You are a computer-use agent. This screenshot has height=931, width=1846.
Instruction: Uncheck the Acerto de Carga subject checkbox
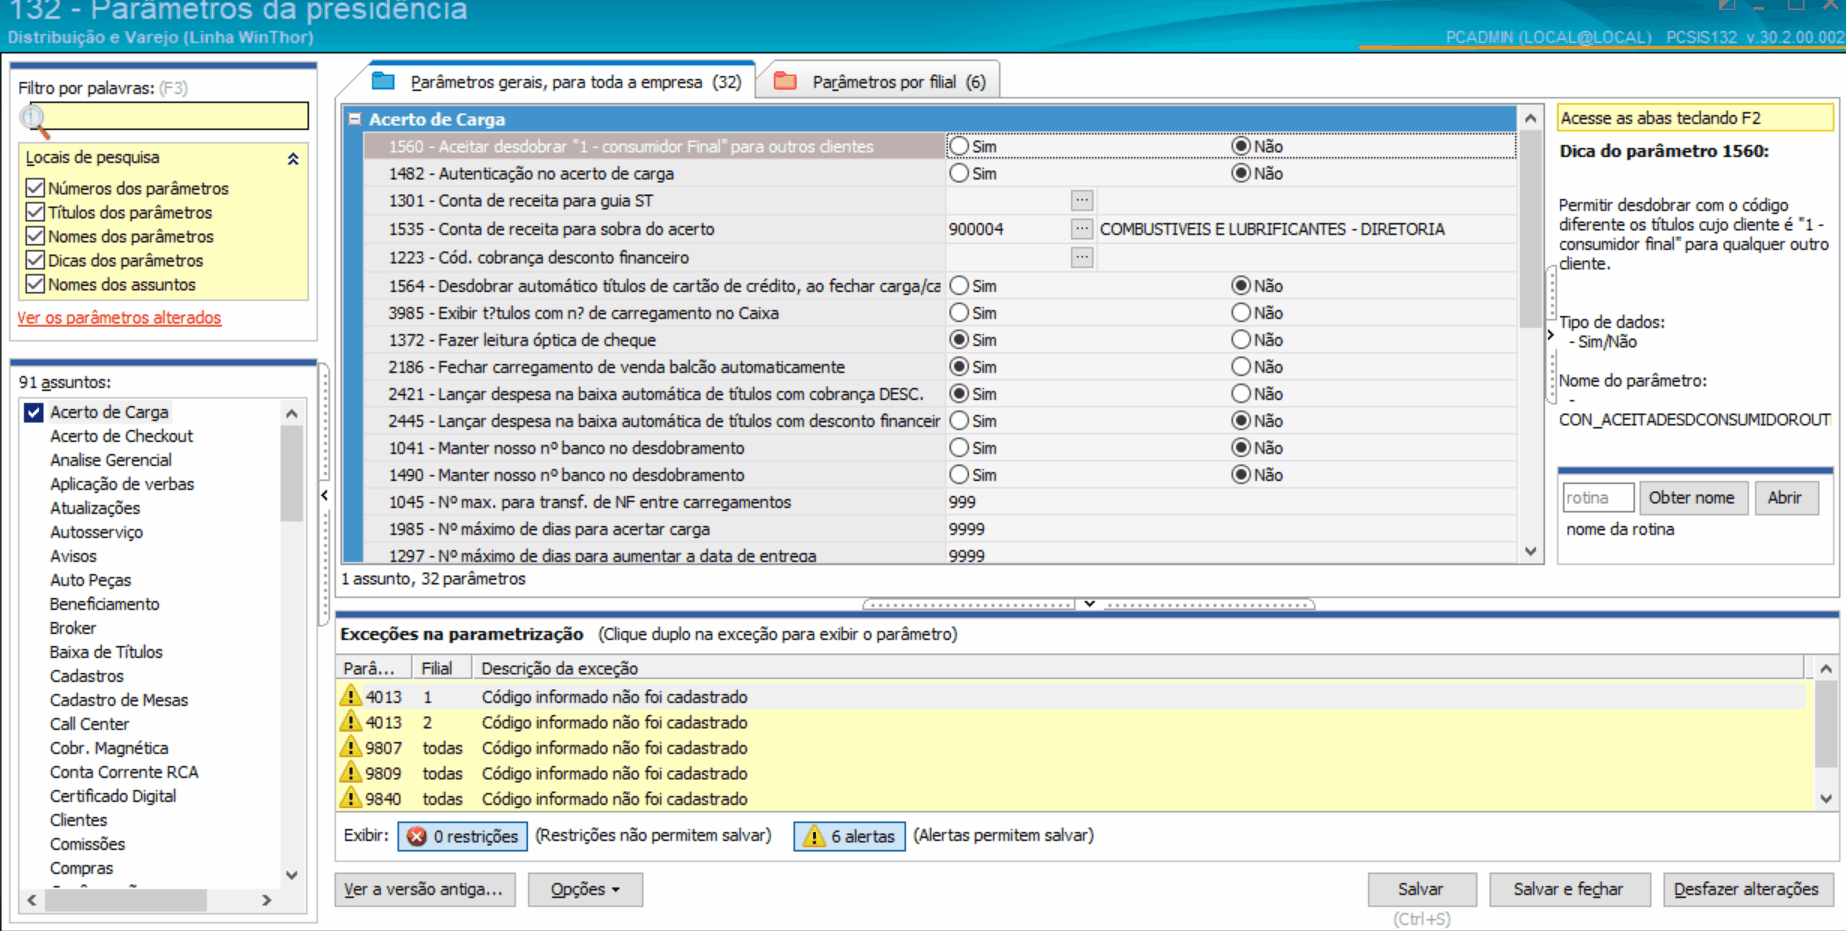coord(34,412)
